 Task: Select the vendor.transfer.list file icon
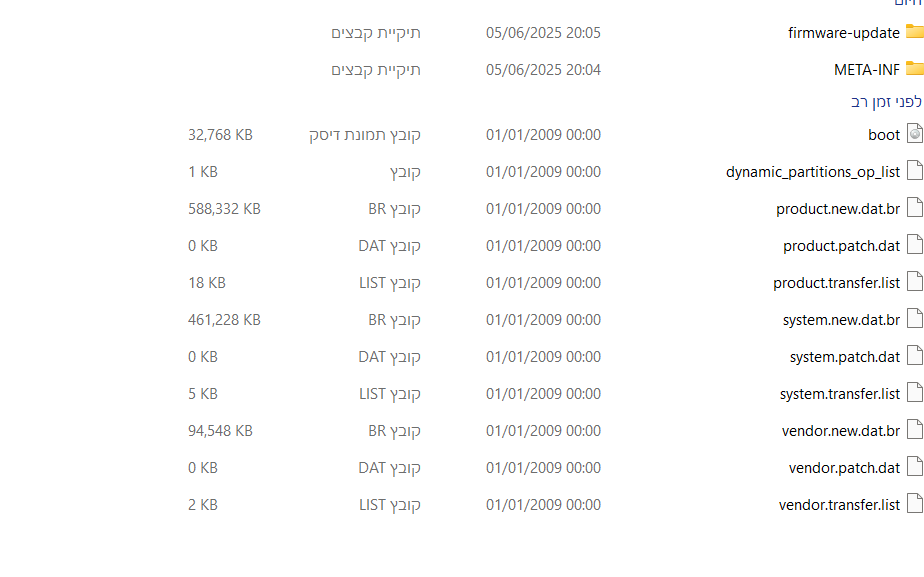click(915, 504)
